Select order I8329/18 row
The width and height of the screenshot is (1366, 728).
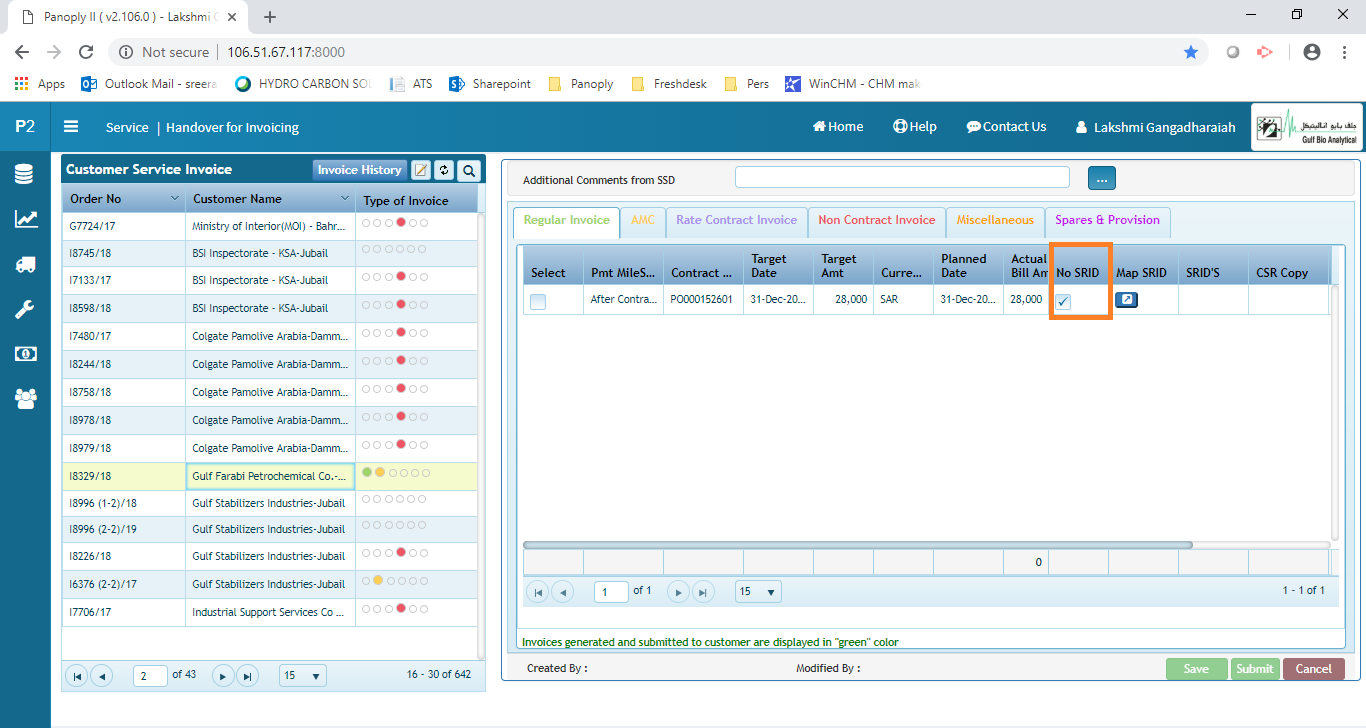pyautogui.click(x=269, y=476)
